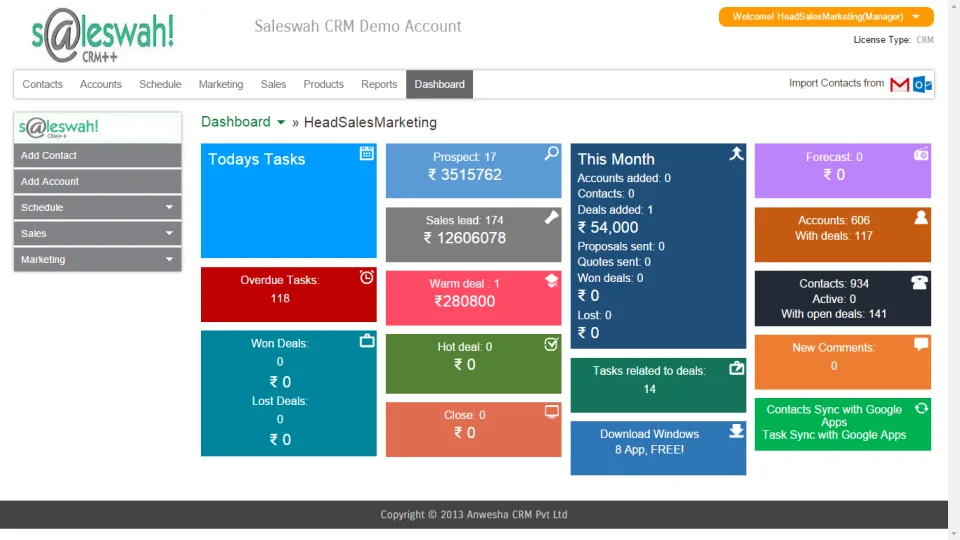The height and width of the screenshot is (540, 960).
Task: Open the Prospect: 17 tile
Action: pos(473,171)
